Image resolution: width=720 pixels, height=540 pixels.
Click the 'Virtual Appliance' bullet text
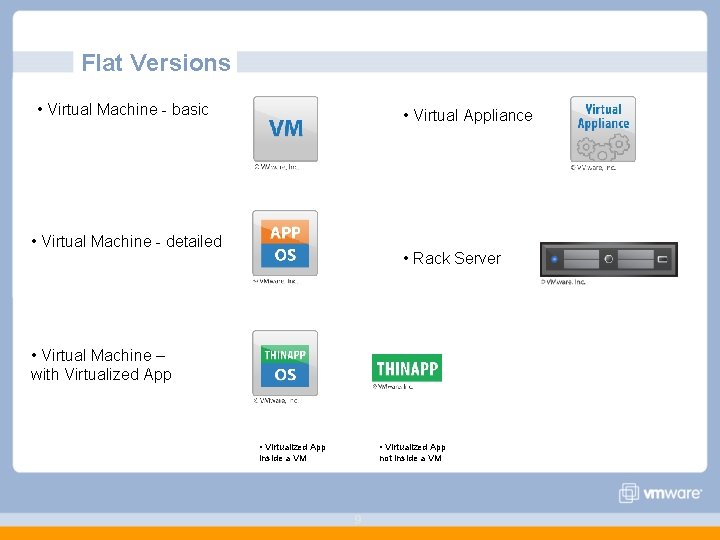point(468,115)
